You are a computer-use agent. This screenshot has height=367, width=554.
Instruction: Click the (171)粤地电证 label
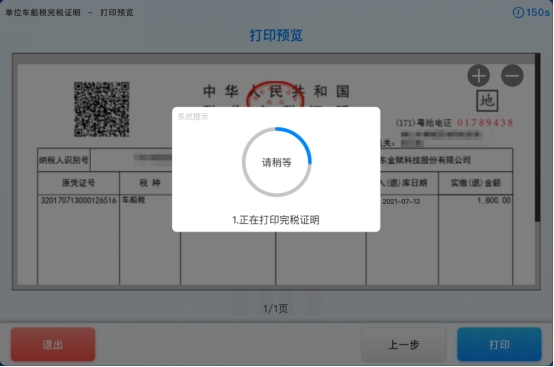coord(424,123)
